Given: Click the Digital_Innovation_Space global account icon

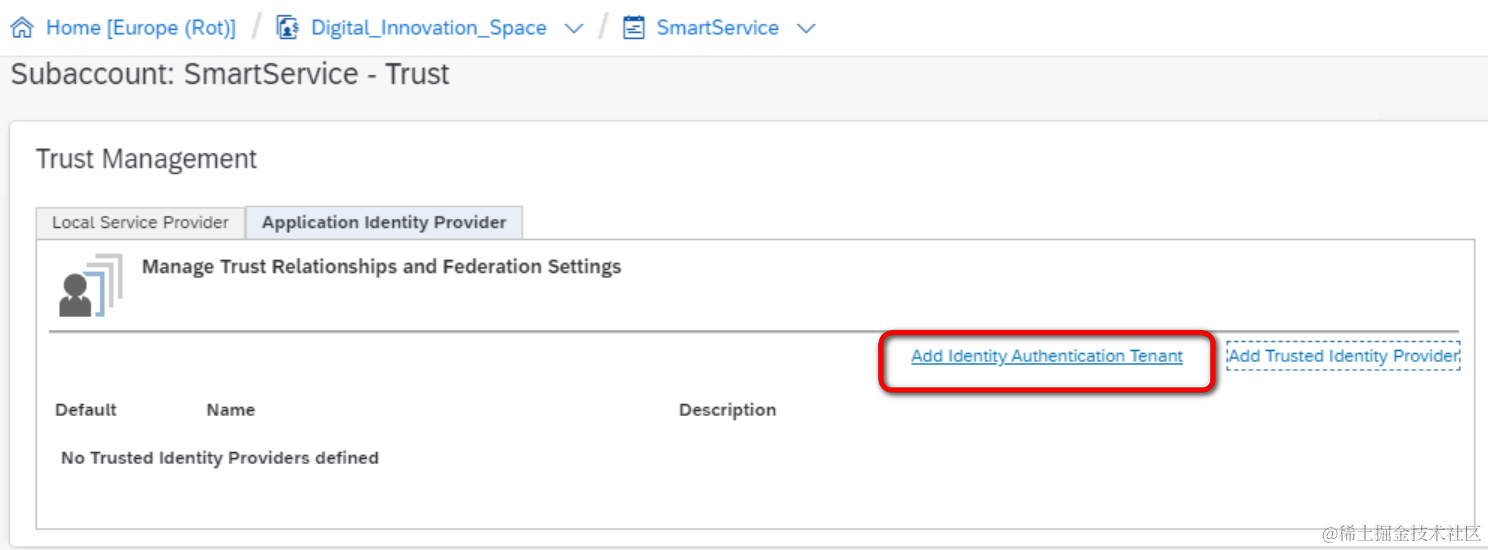Looking at the screenshot, I should coord(288,28).
